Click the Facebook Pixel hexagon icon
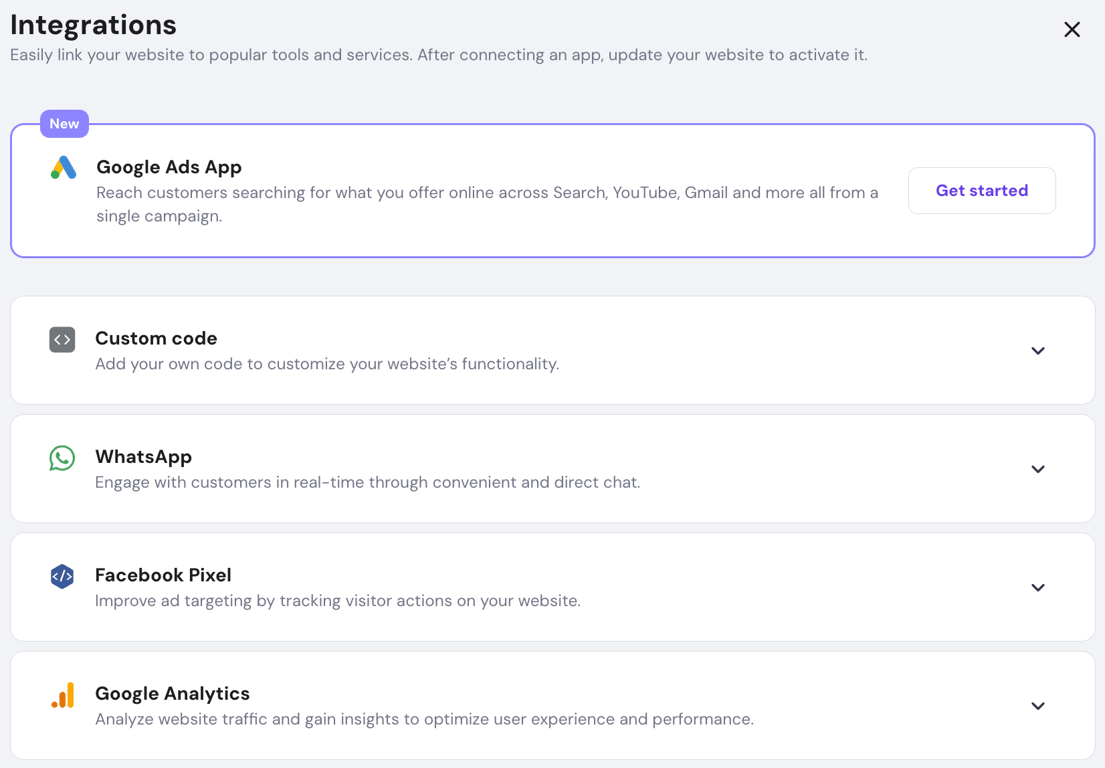This screenshot has height=768, width=1105. pyautogui.click(x=61, y=576)
